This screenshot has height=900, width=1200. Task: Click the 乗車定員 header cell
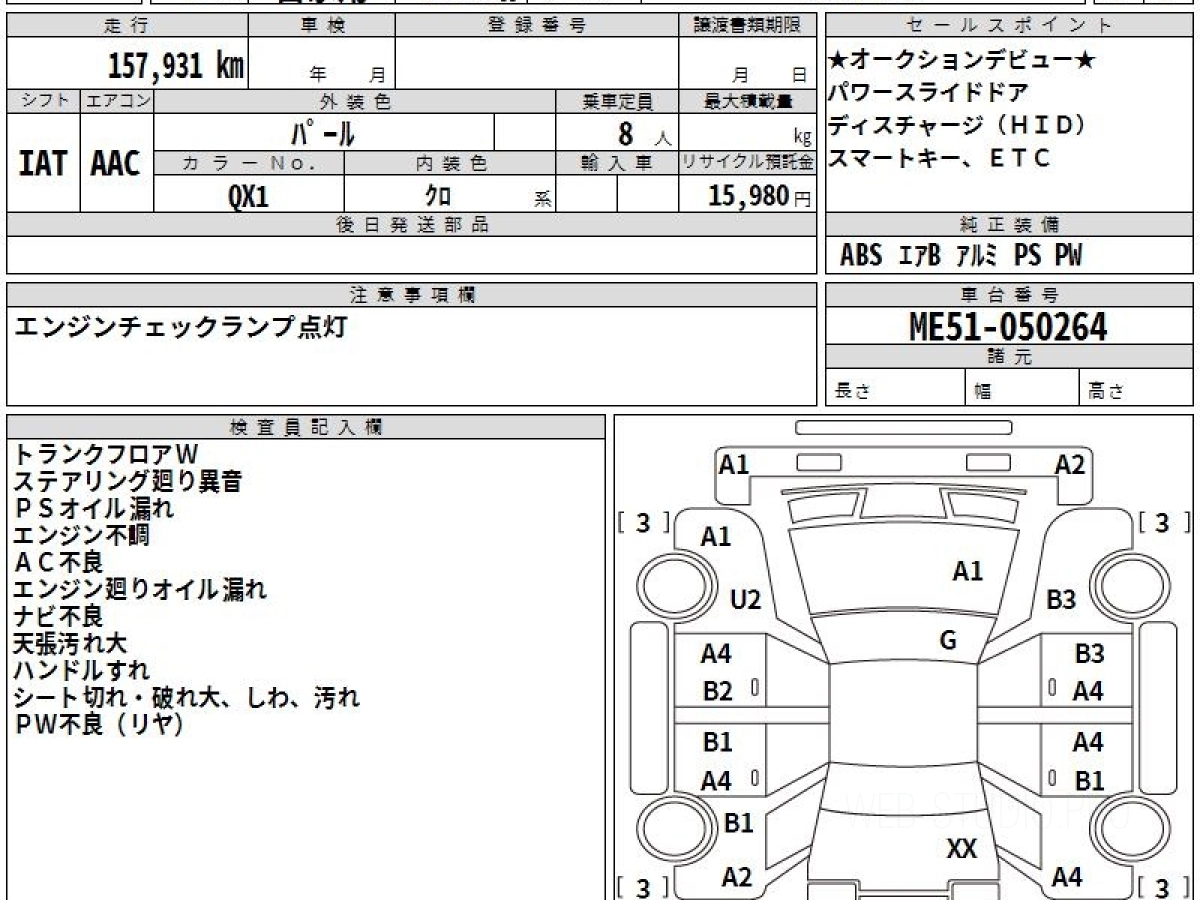coord(617,101)
